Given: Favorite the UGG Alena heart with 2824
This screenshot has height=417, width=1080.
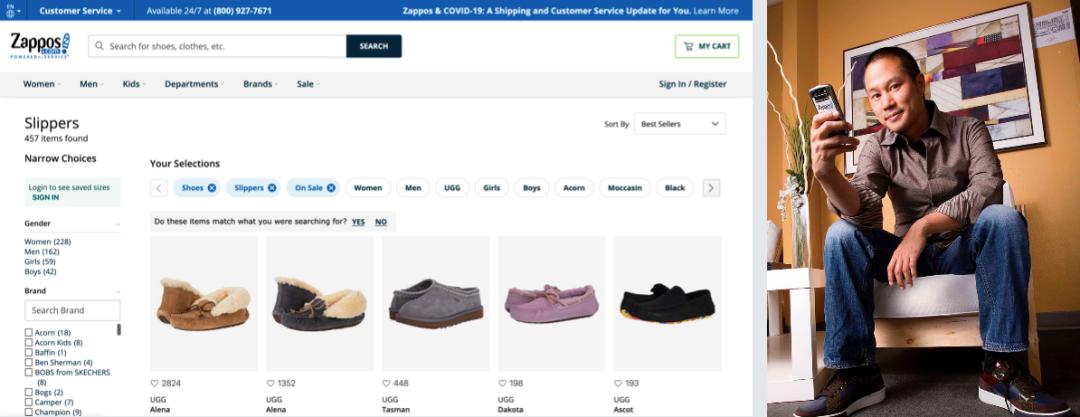Looking at the screenshot, I should pyautogui.click(x=154, y=383).
